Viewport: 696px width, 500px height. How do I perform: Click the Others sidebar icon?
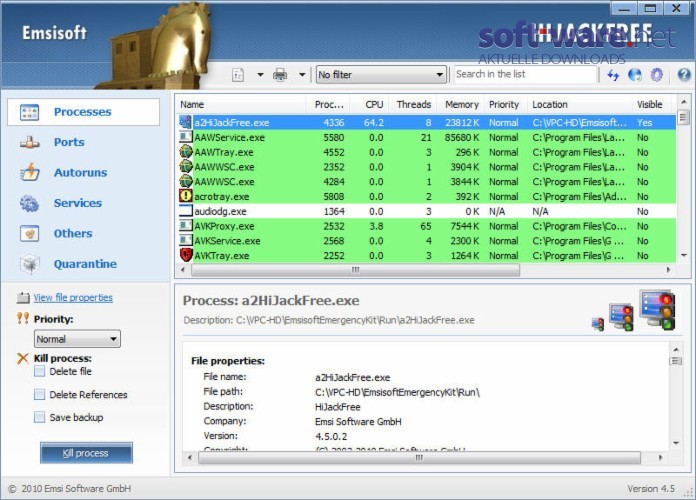(29, 234)
